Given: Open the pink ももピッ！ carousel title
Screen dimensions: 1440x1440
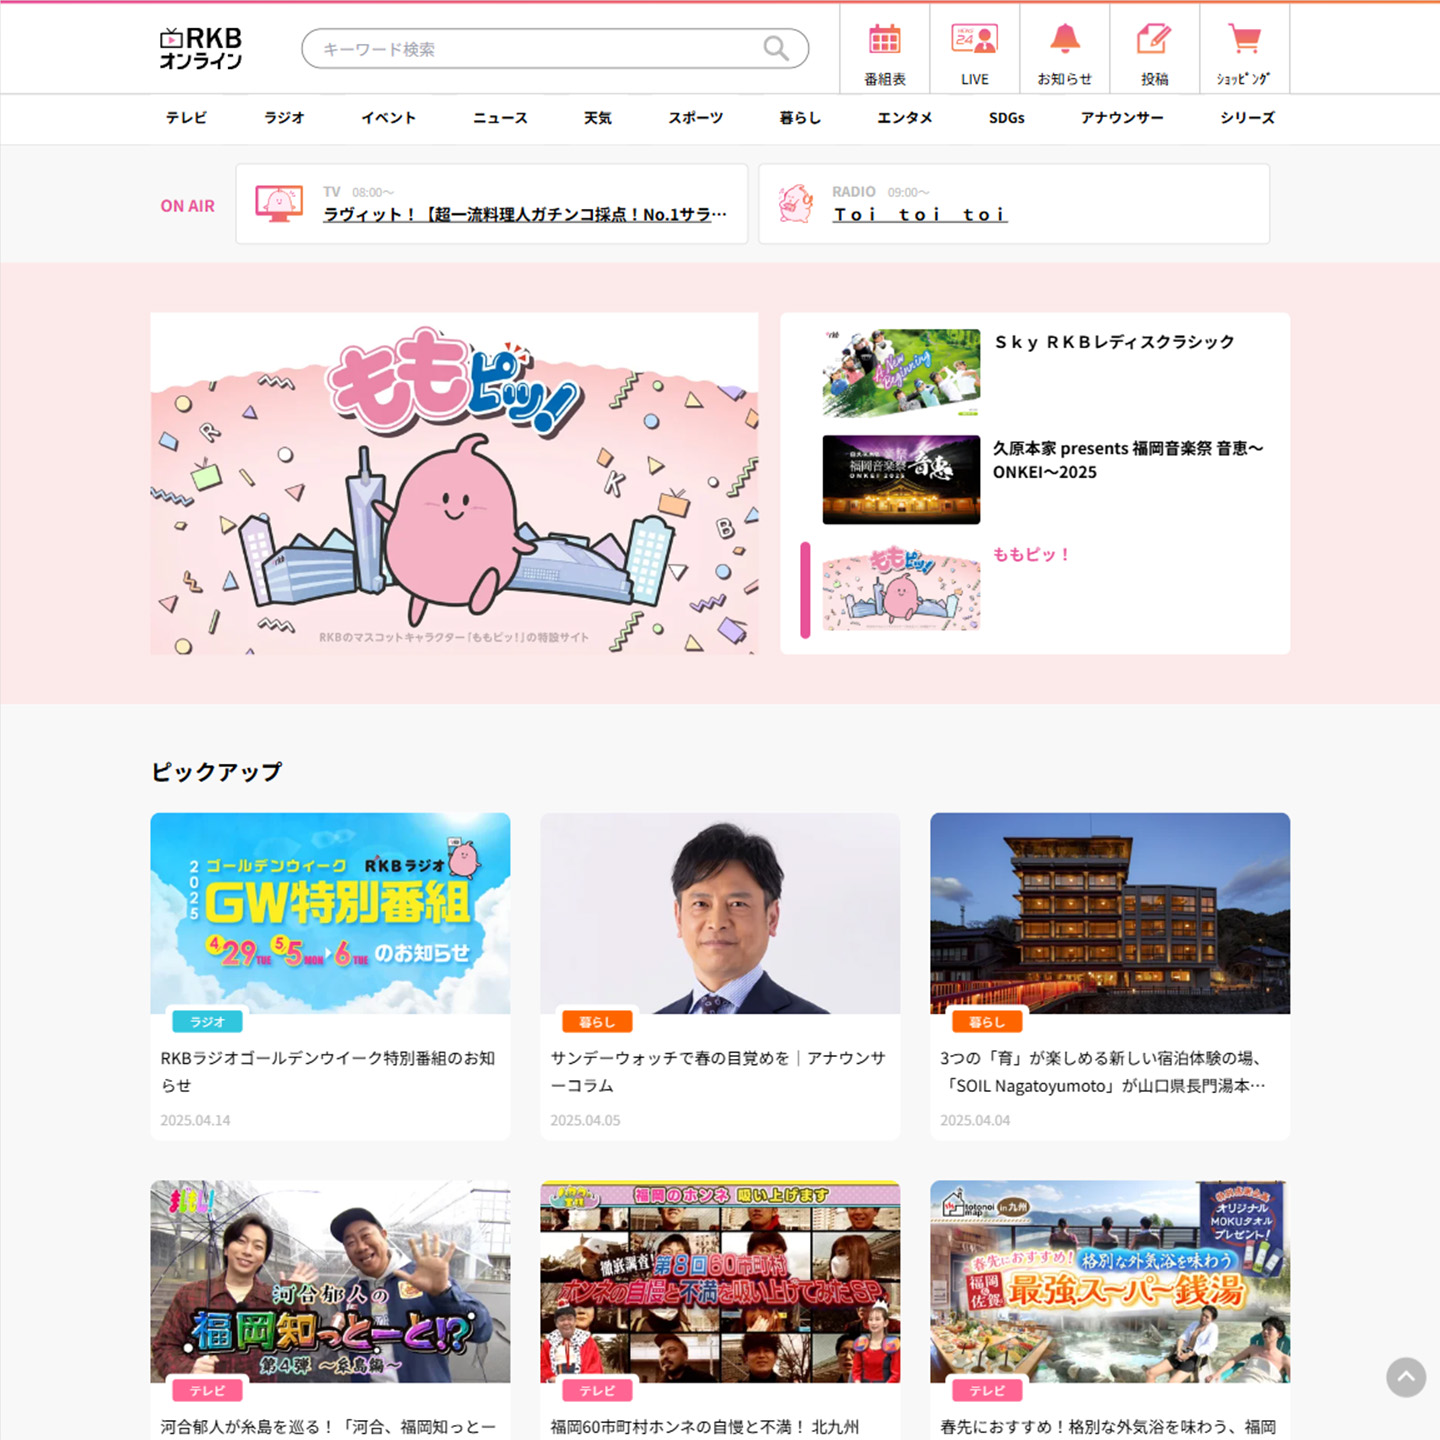Looking at the screenshot, I should (1032, 554).
